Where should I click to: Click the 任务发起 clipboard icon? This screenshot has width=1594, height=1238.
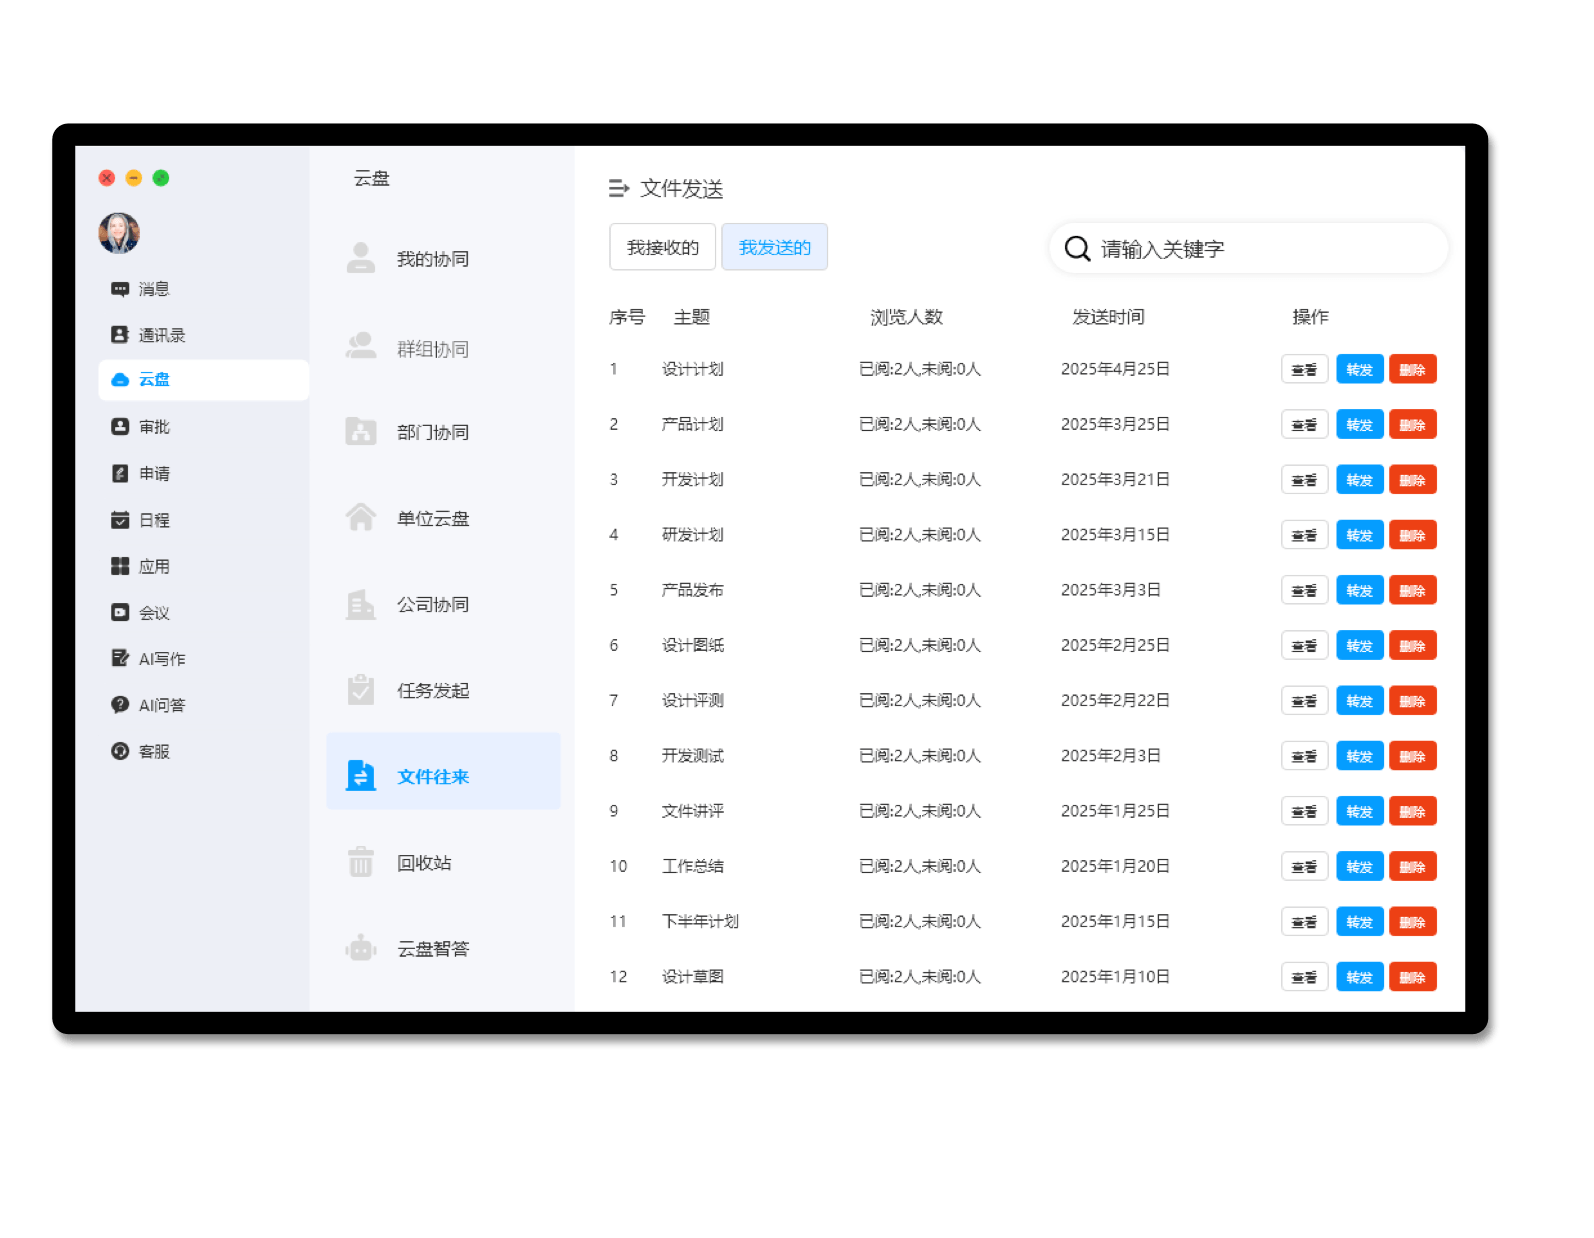[x=361, y=689]
